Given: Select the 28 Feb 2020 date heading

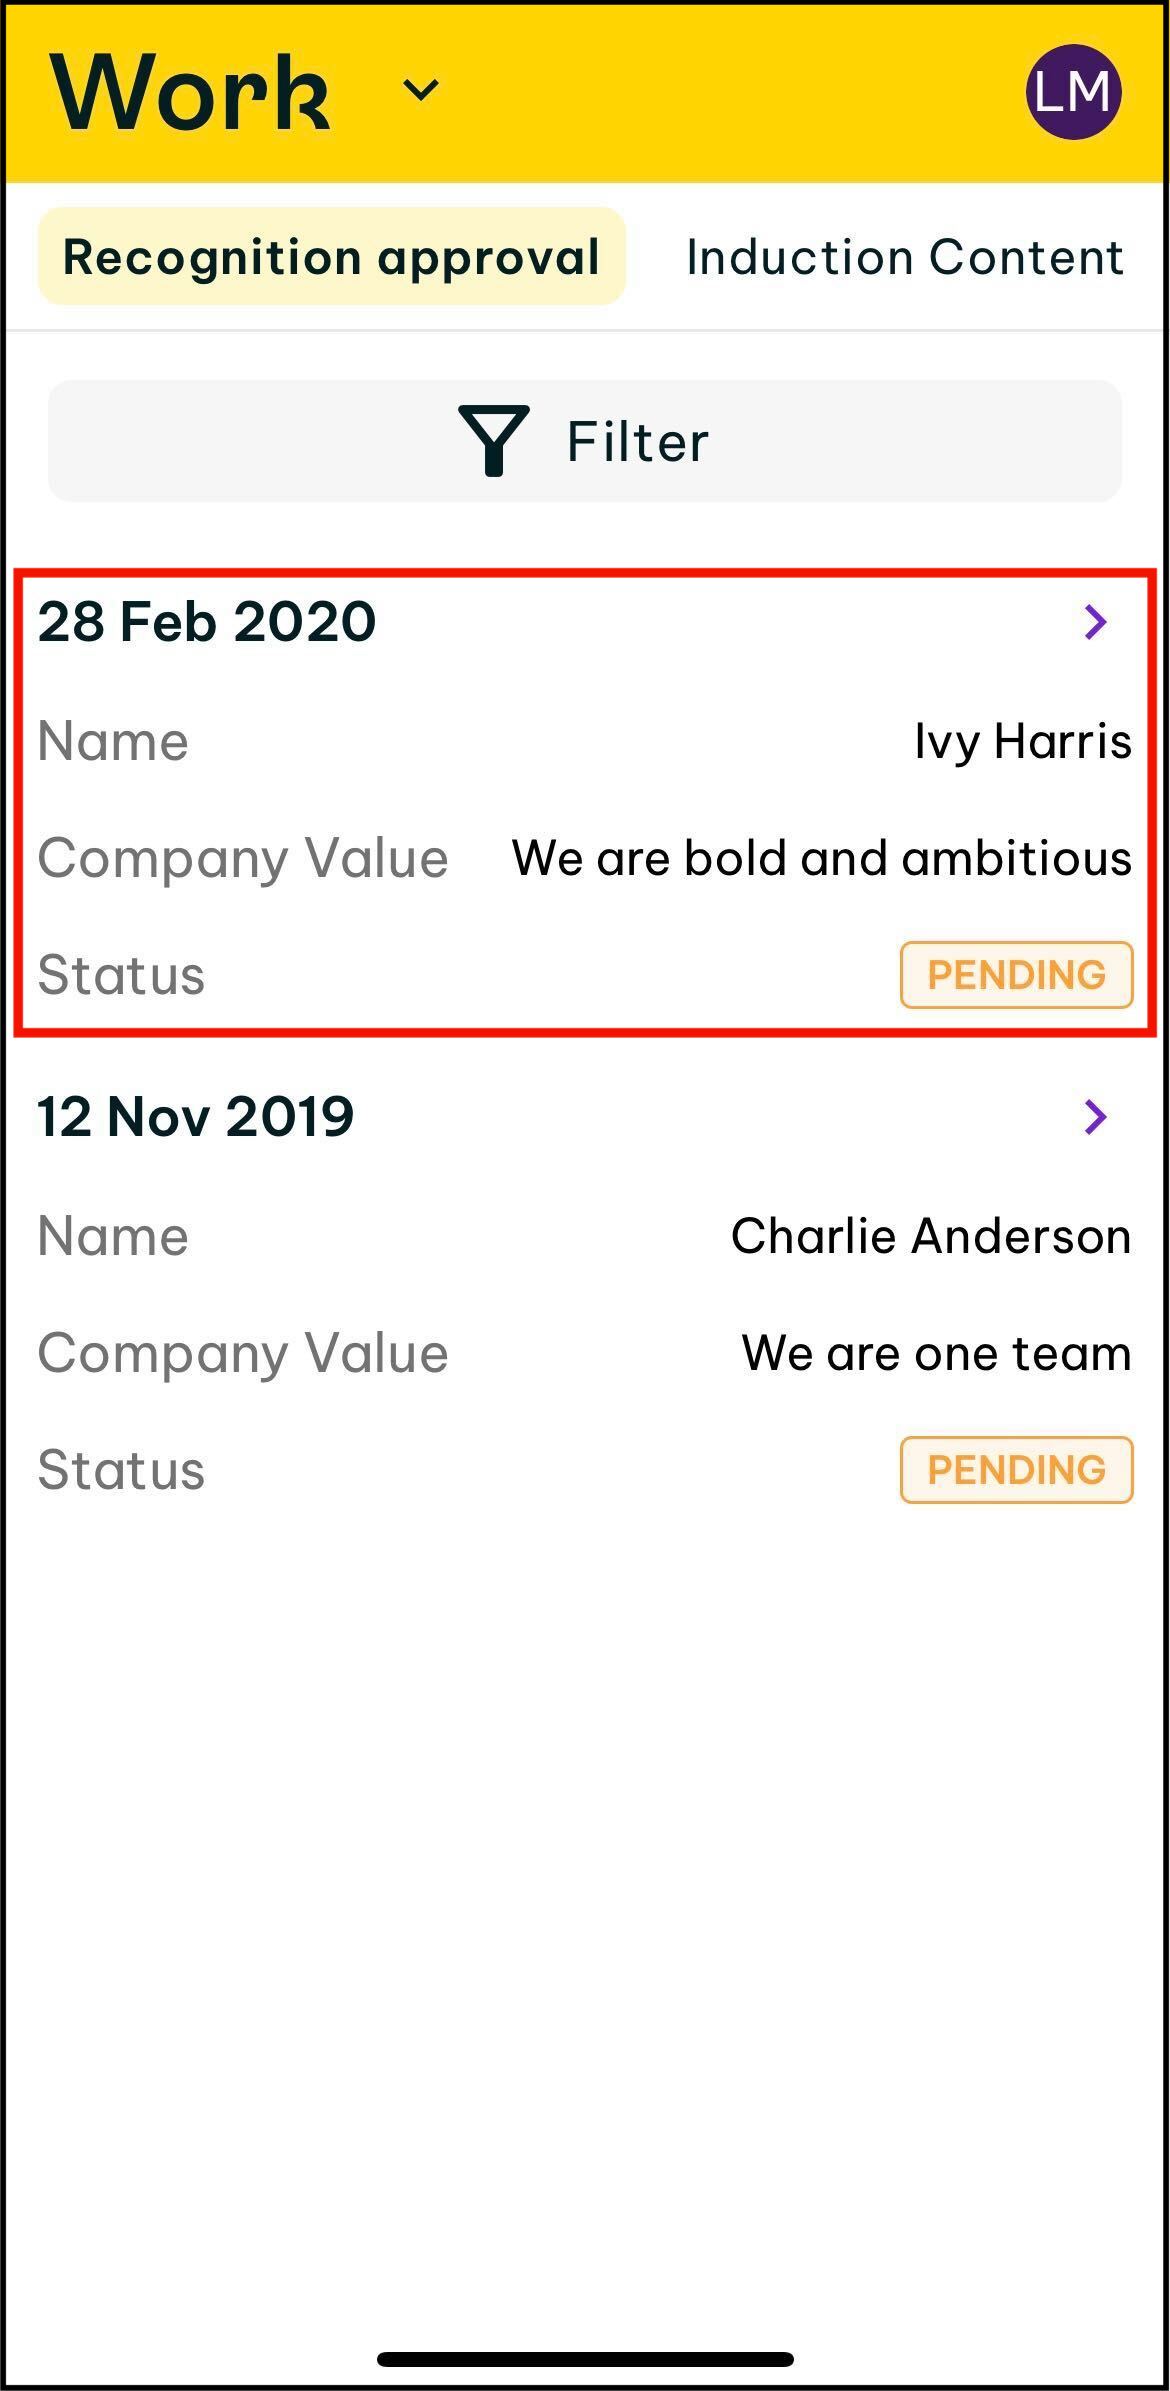Looking at the screenshot, I should point(207,622).
